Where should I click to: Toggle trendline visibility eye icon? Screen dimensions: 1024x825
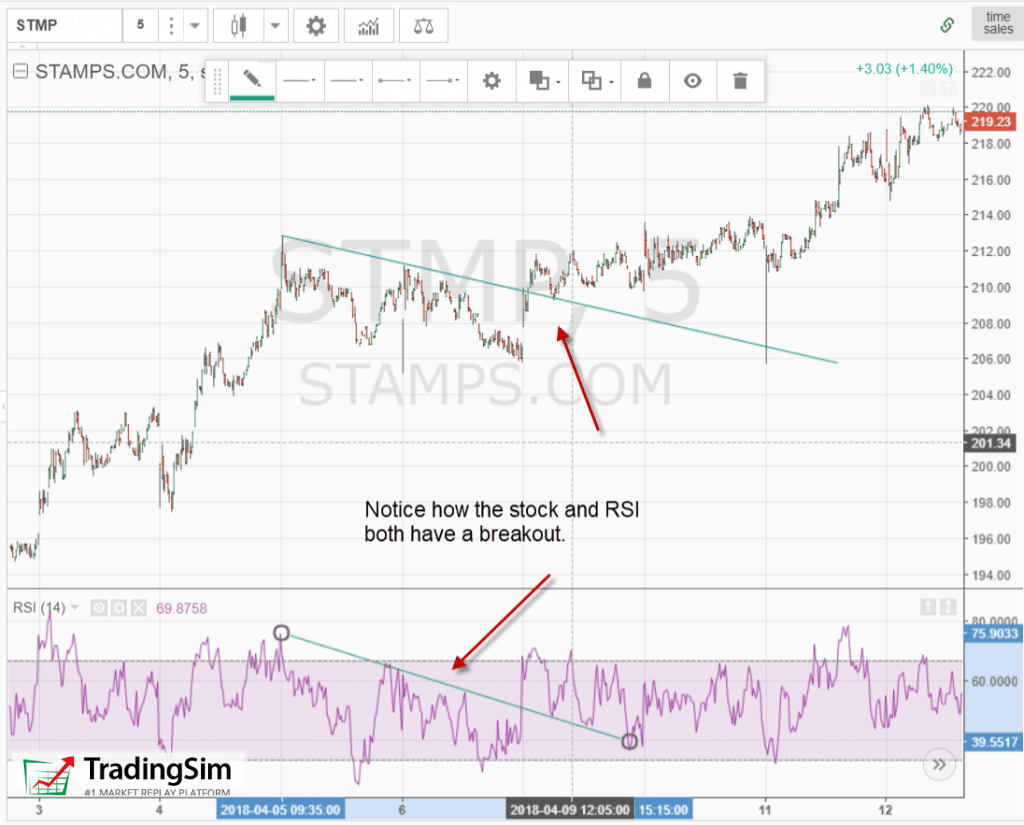pyautogui.click(x=693, y=81)
